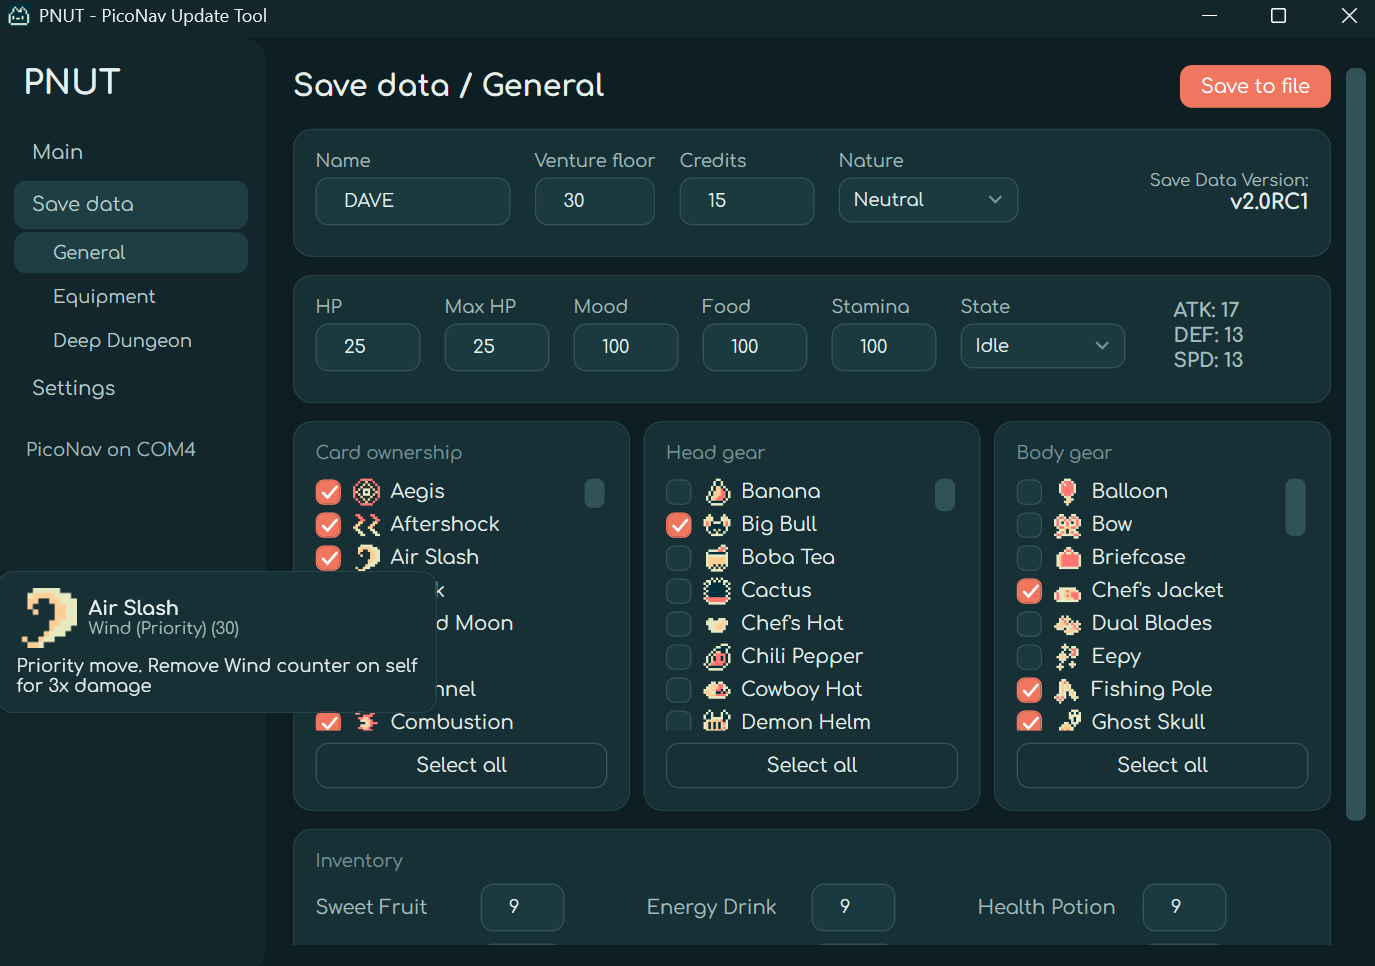Select all Body gear items
The image size is (1375, 966).
click(x=1162, y=765)
